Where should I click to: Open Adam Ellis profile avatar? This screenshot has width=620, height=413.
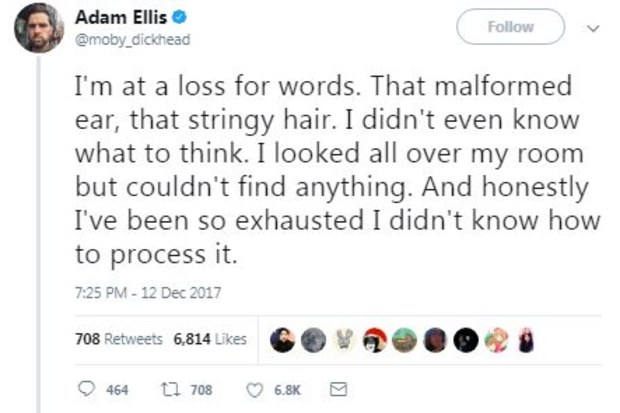click(39, 28)
